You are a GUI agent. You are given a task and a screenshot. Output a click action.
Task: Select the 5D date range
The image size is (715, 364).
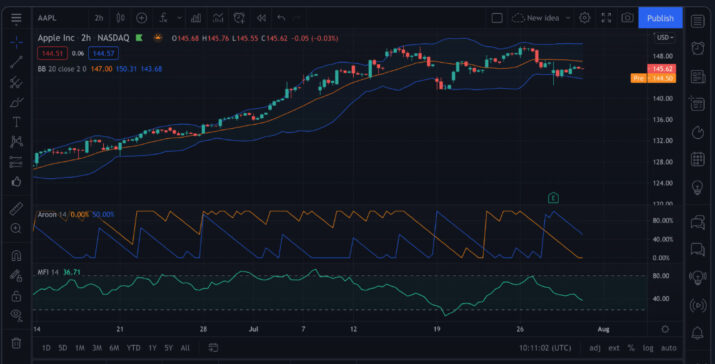click(x=63, y=348)
